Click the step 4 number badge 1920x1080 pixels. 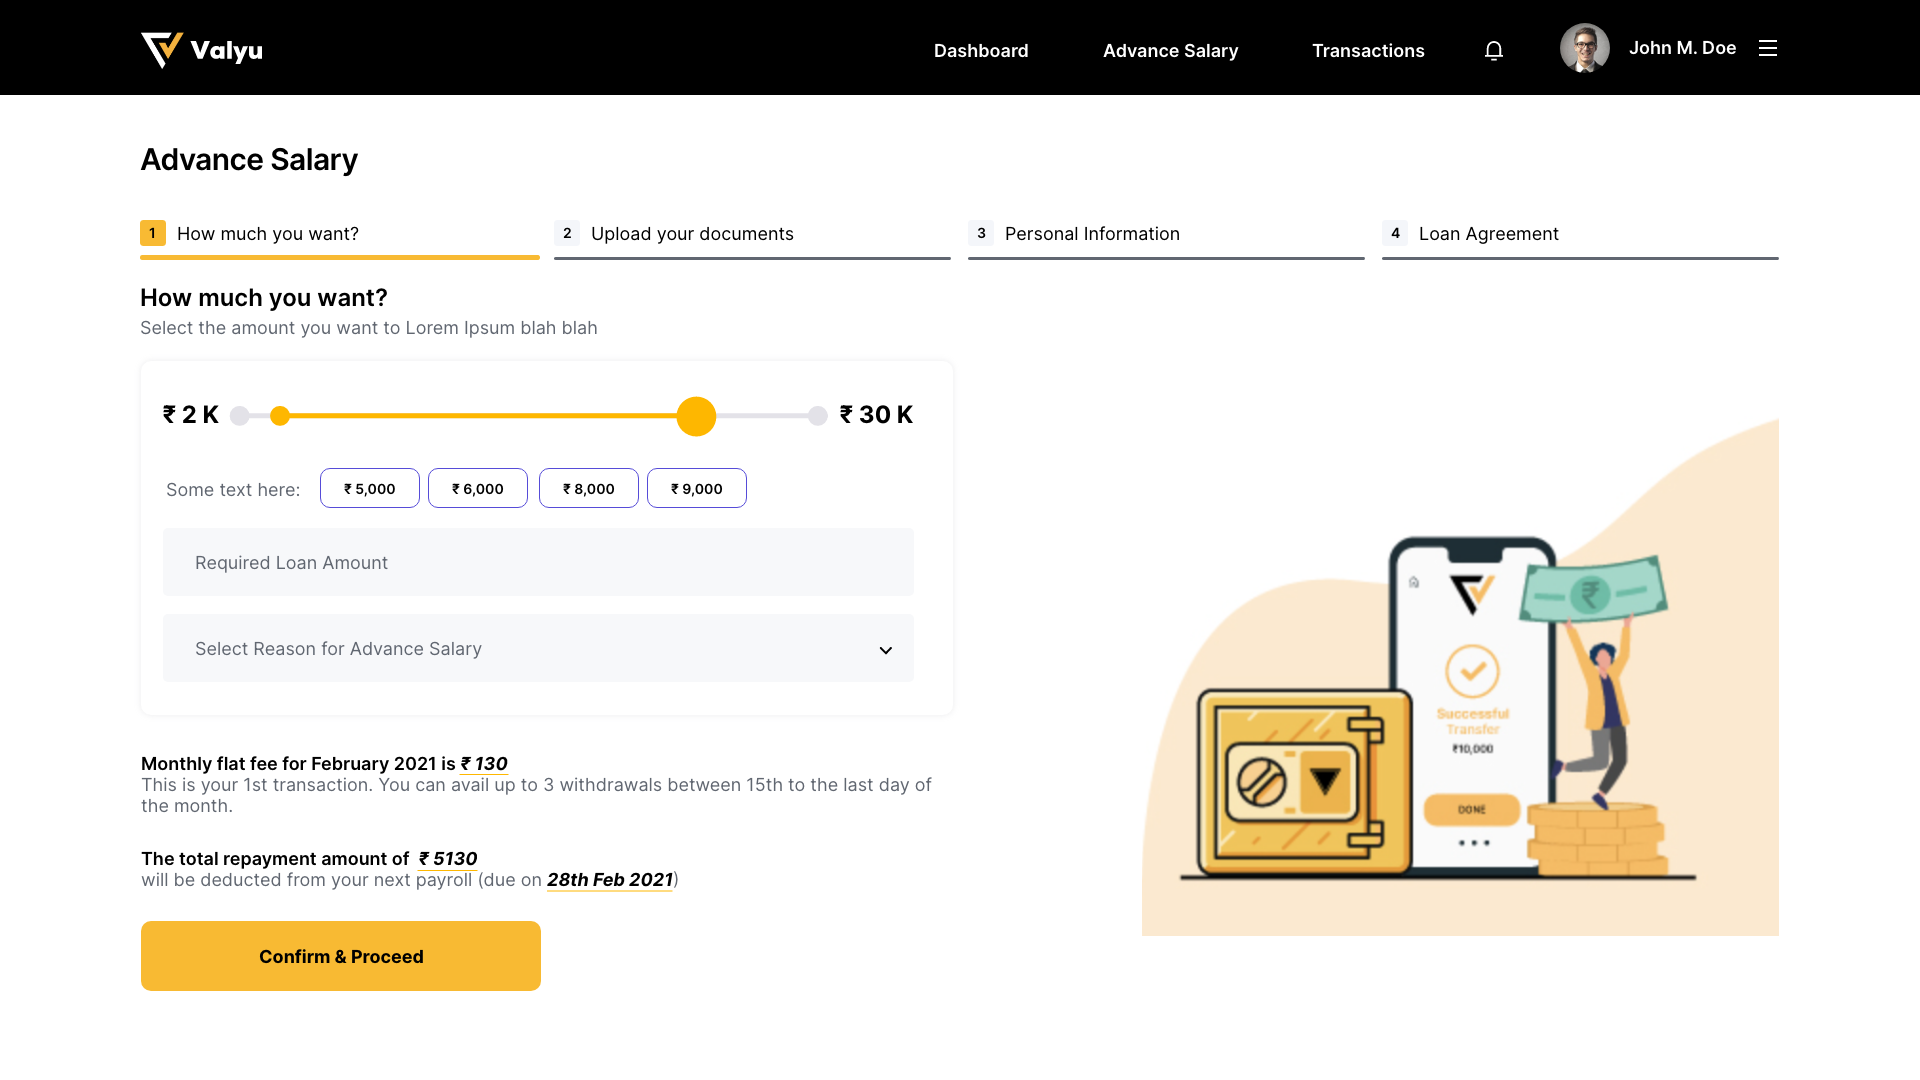1395,233
